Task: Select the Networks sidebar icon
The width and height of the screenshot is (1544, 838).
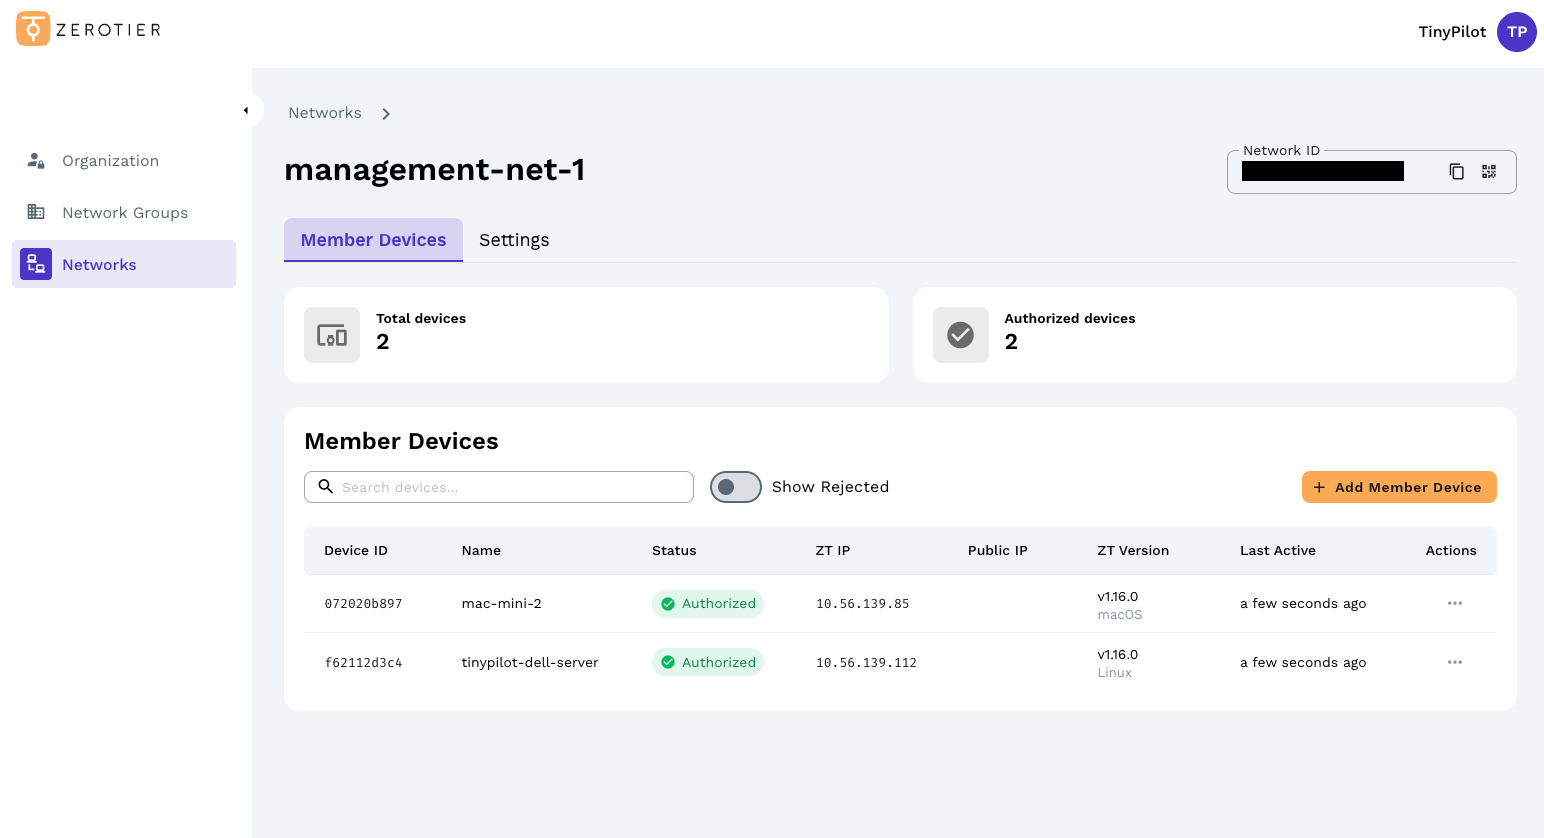Action: (36, 264)
